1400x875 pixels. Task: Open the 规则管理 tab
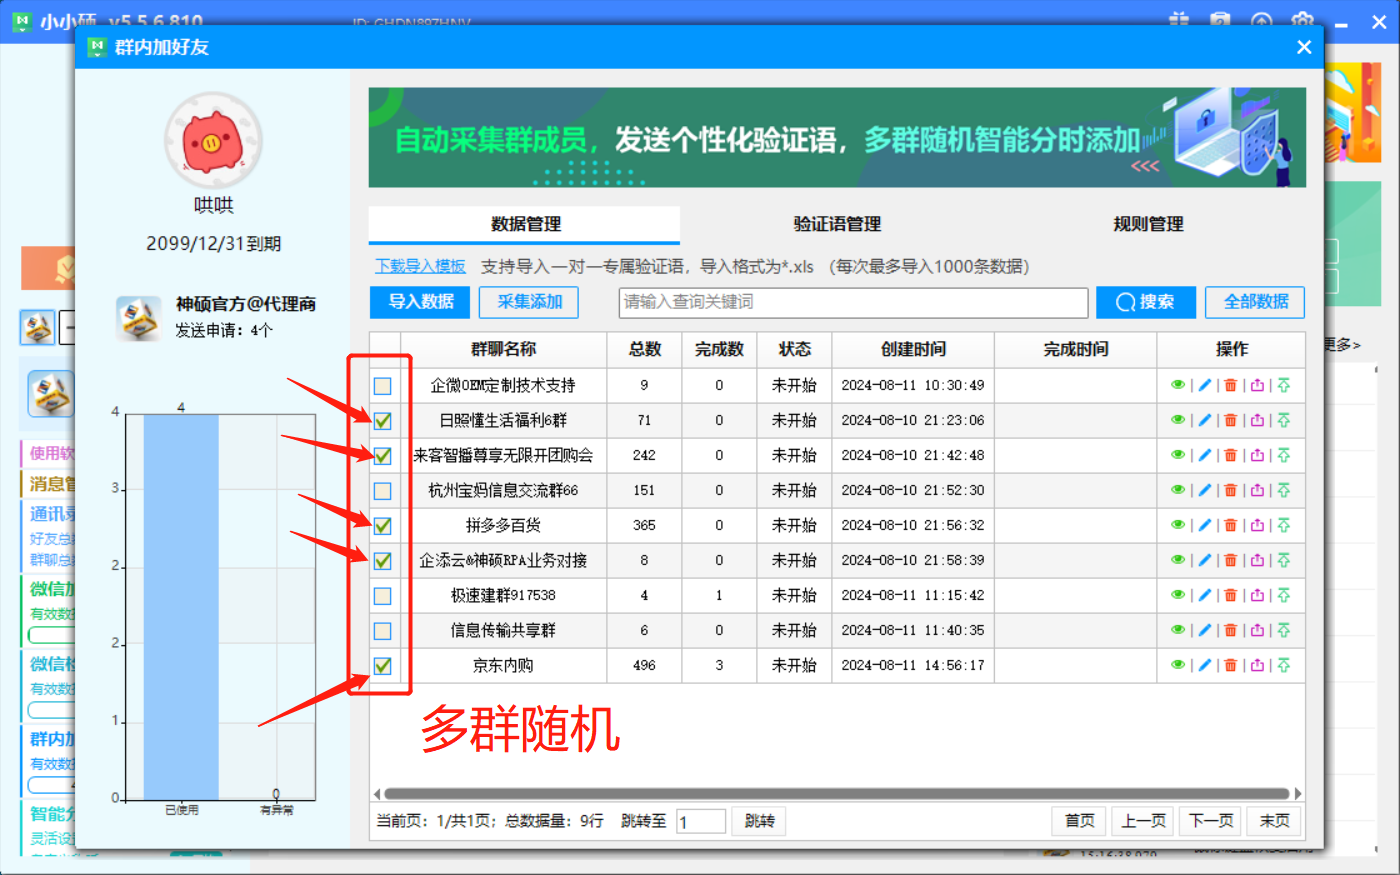click(x=1149, y=225)
